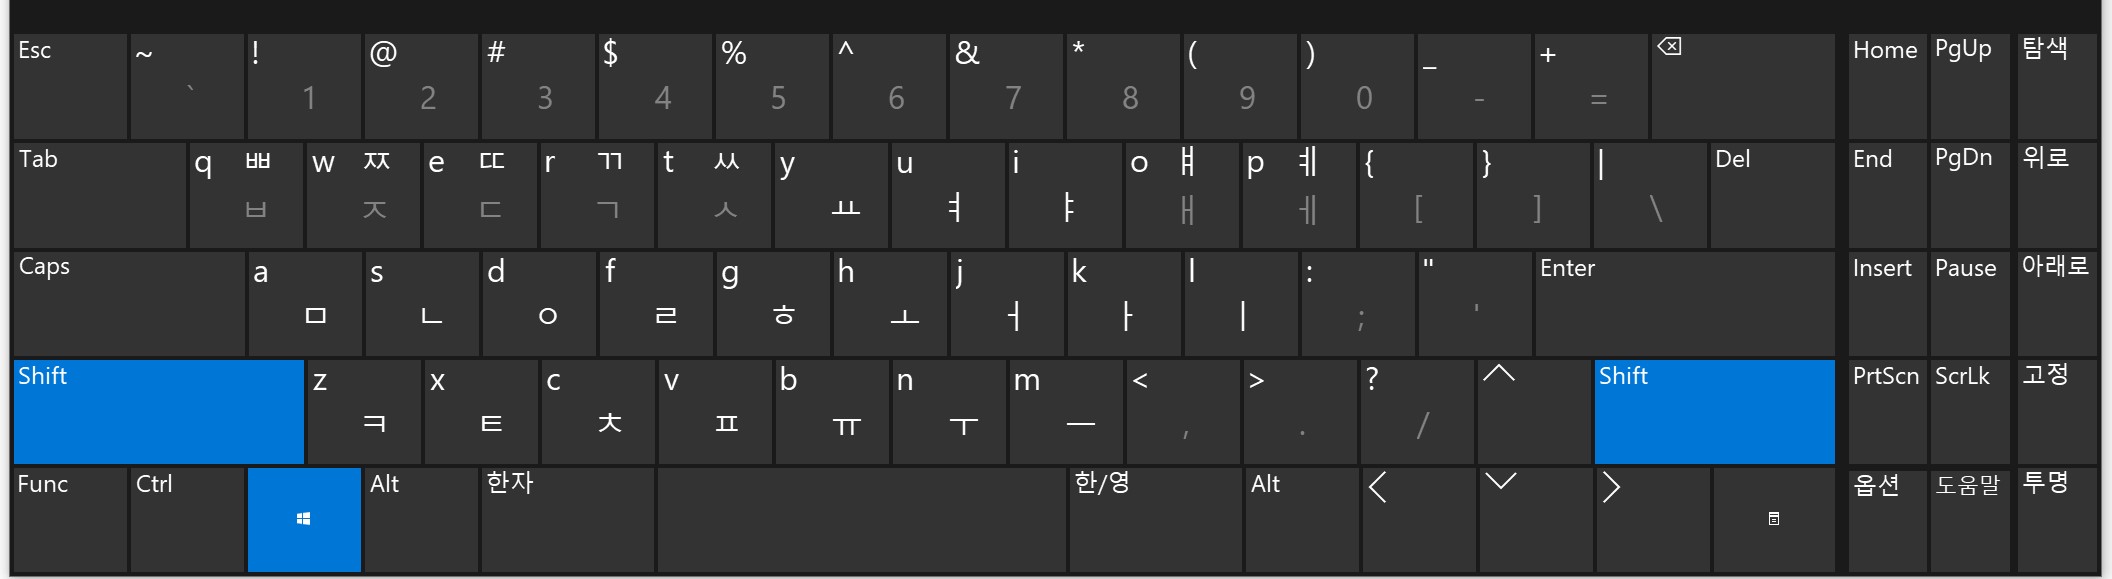
Task: Tap the down arrow key
Action: click(x=1535, y=520)
